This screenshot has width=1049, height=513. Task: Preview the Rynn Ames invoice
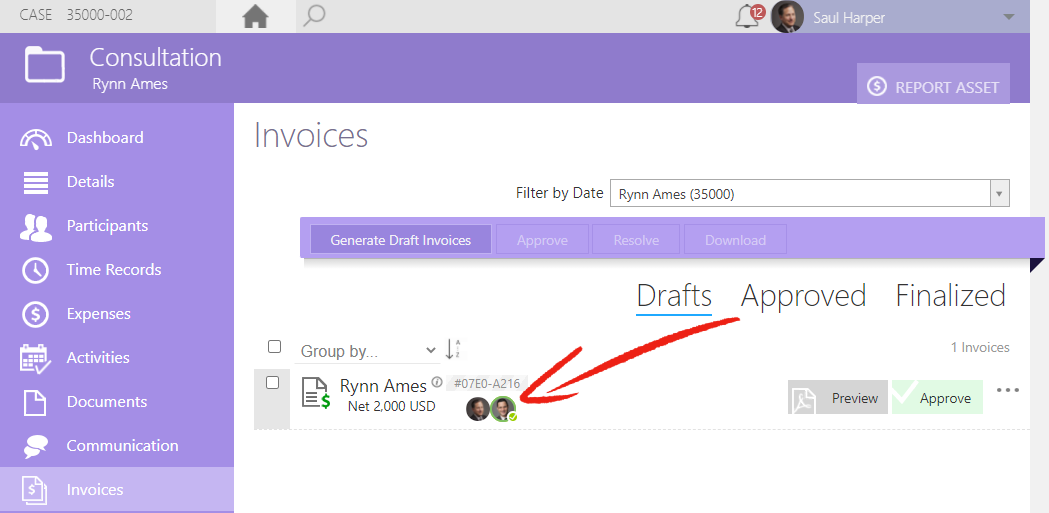pos(838,398)
